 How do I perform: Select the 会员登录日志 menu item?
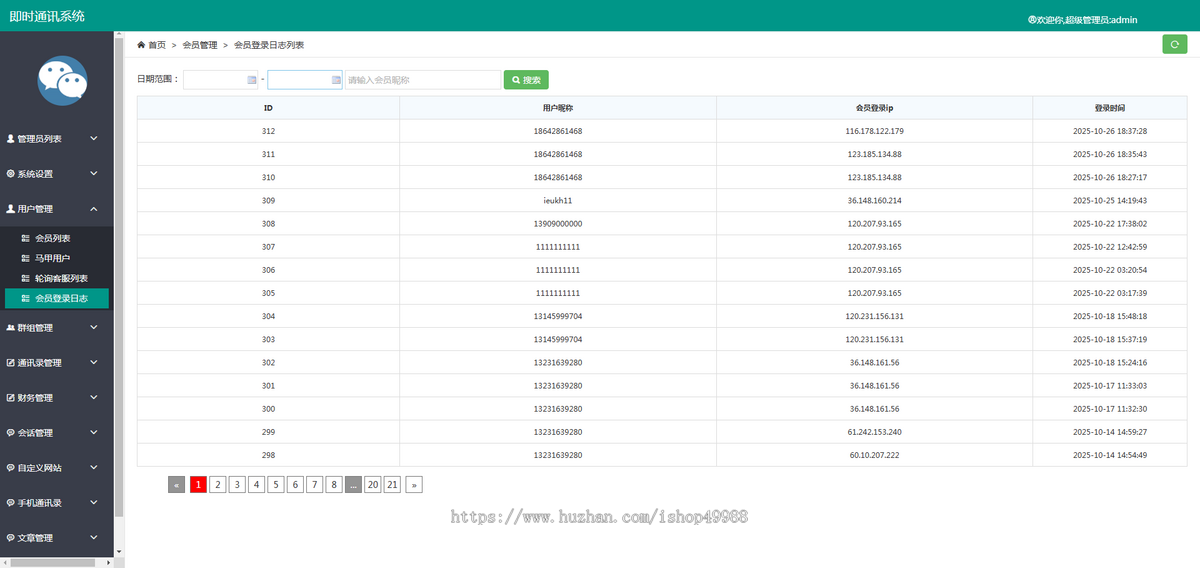click(60, 298)
